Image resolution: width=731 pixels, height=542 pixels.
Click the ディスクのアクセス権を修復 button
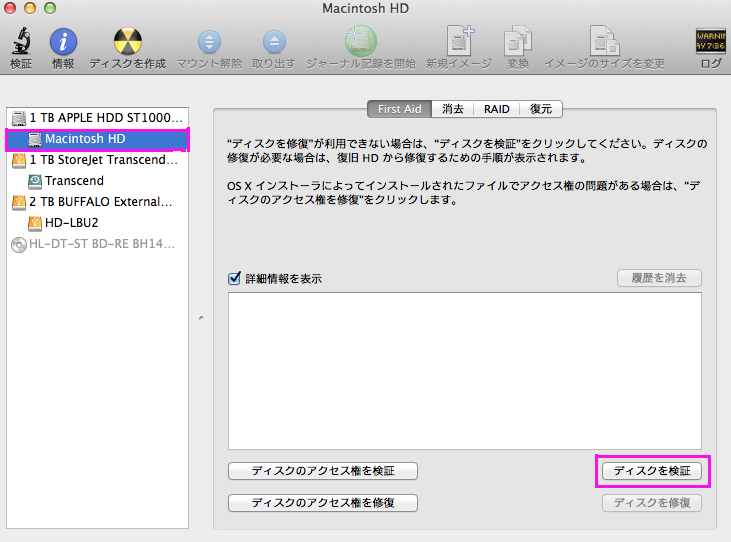[x=323, y=503]
